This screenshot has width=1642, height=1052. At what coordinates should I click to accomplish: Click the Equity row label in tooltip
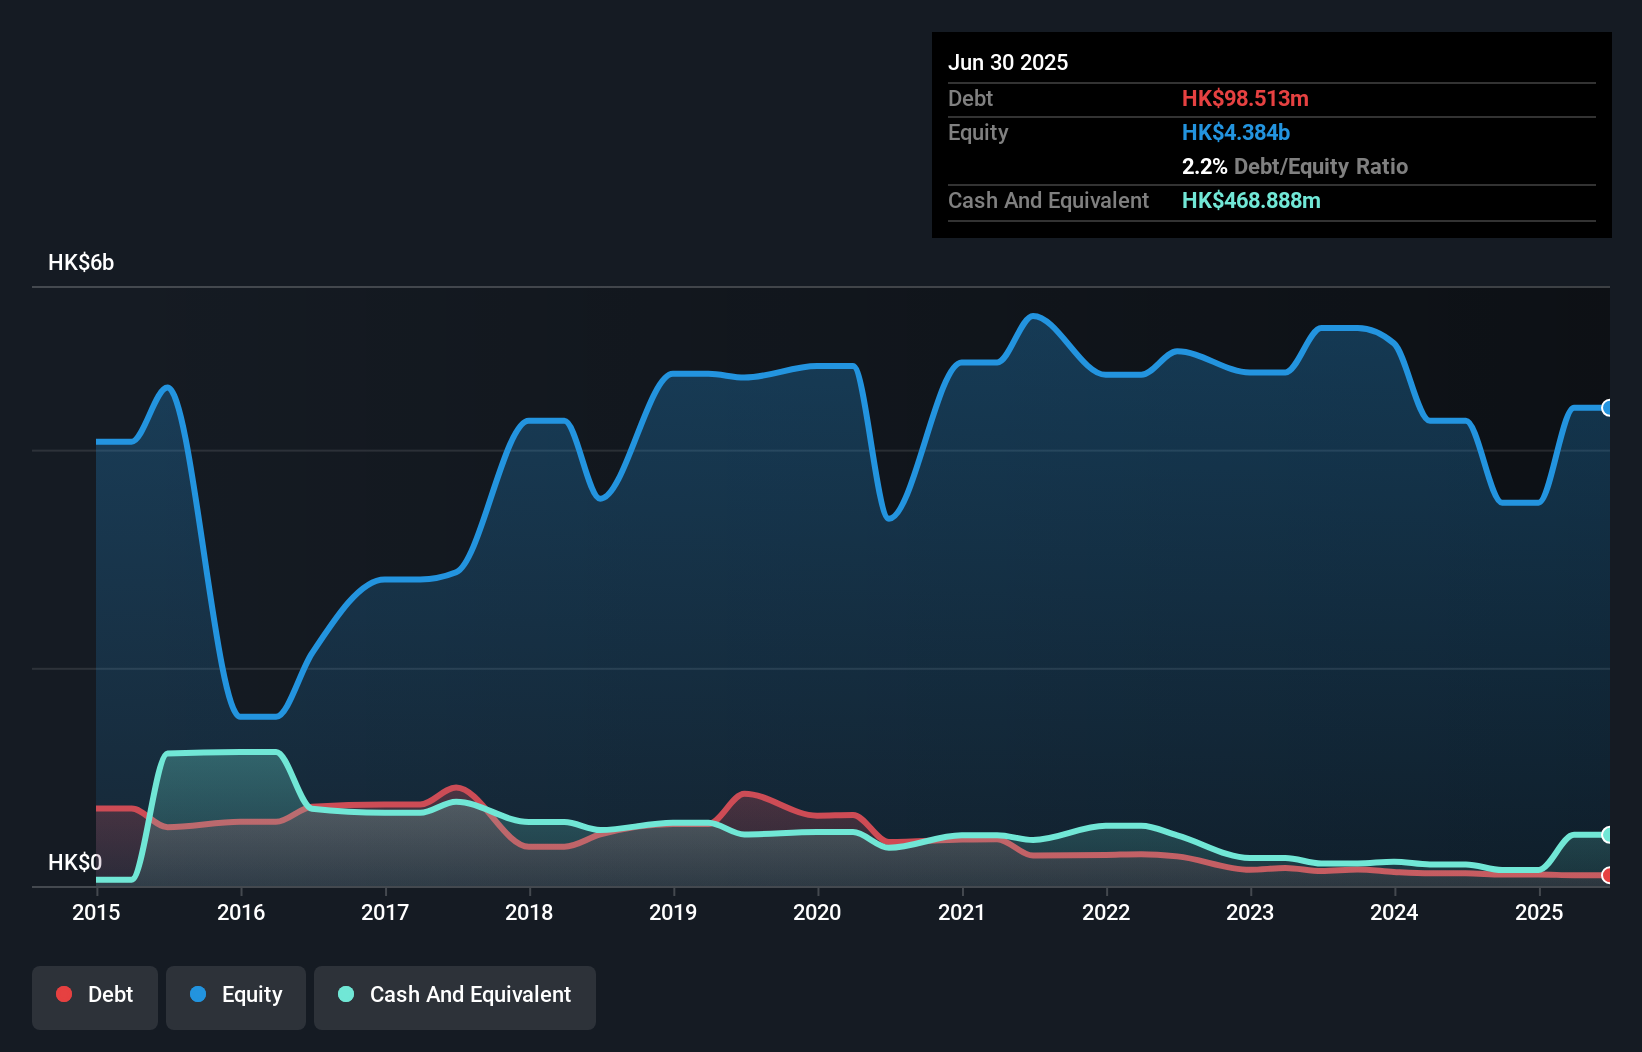(978, 132)
